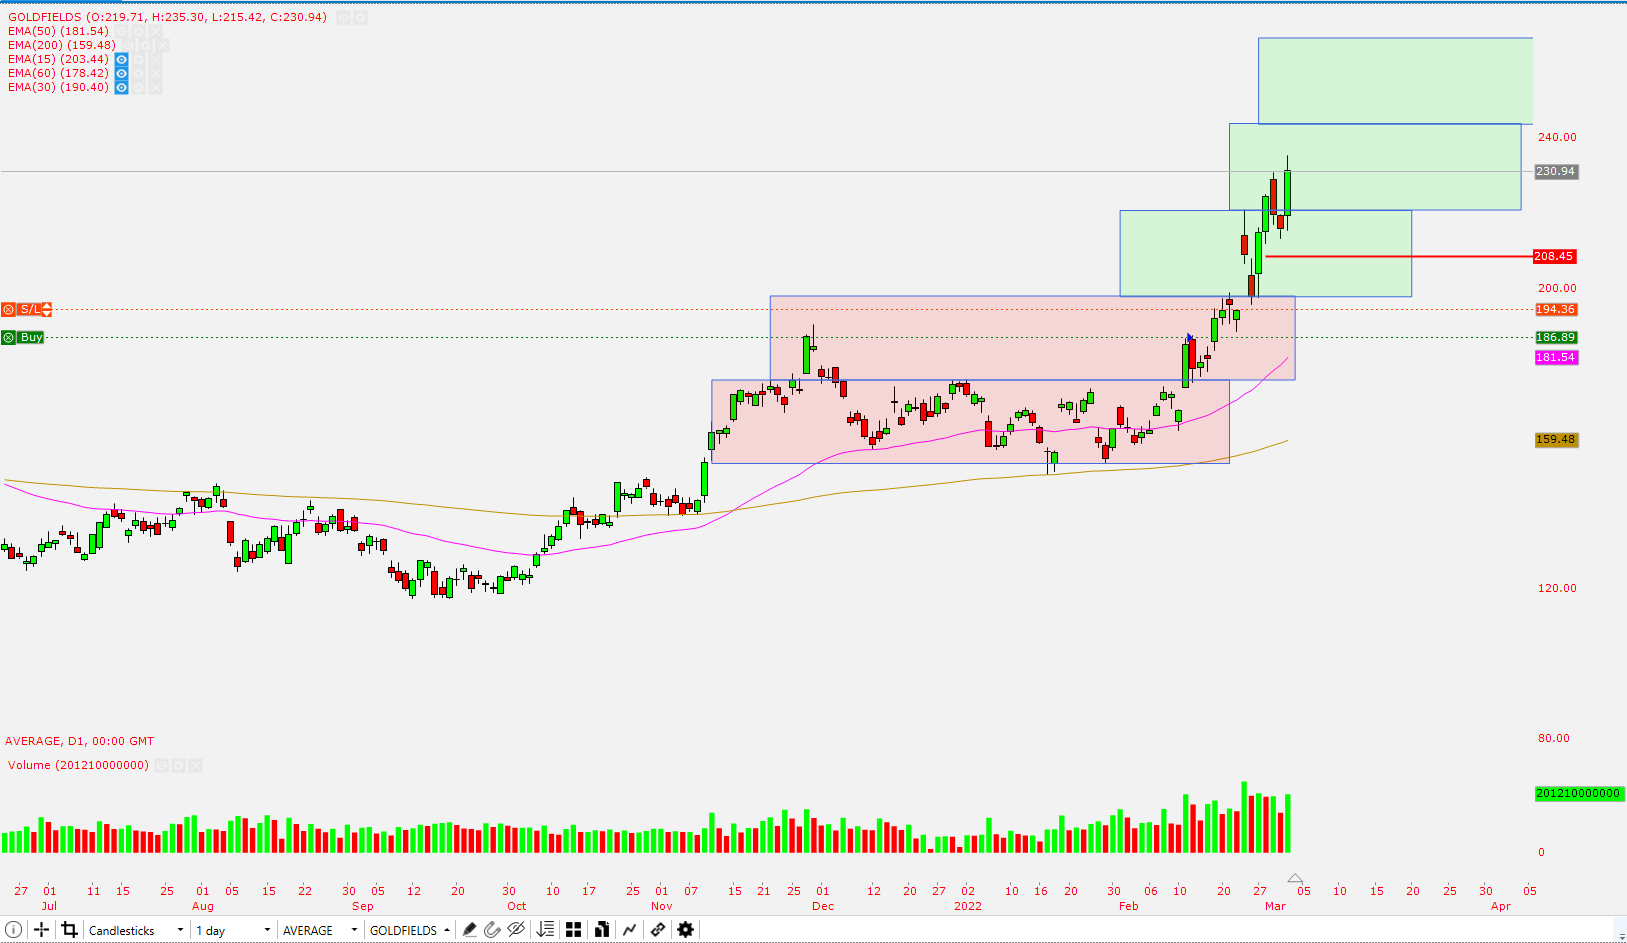The image size is (1627, 943).
Task: Activate the crop tool in toolbar
Action: point(69,930)
